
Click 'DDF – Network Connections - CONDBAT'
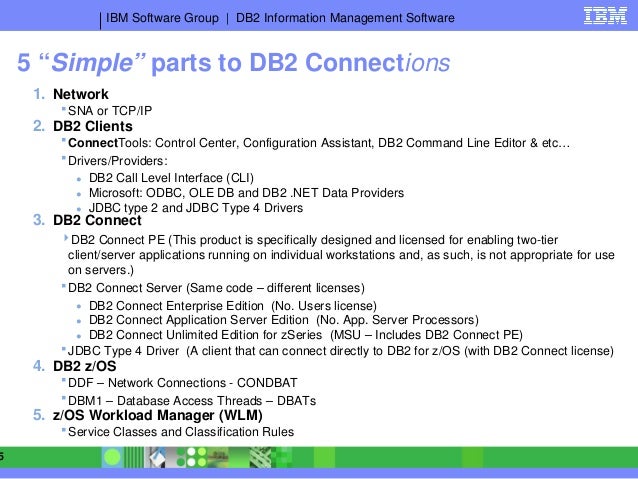pos(183,383)
